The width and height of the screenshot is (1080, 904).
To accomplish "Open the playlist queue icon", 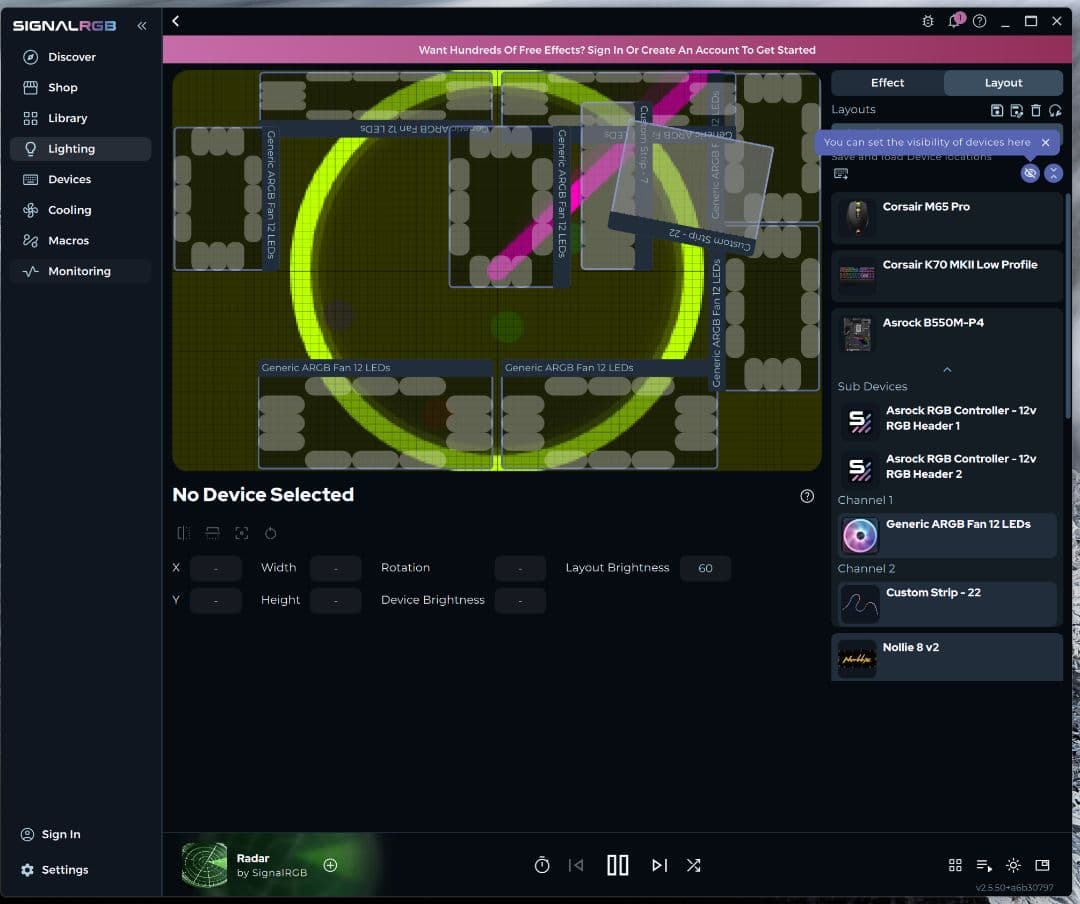I will (984, 865).
